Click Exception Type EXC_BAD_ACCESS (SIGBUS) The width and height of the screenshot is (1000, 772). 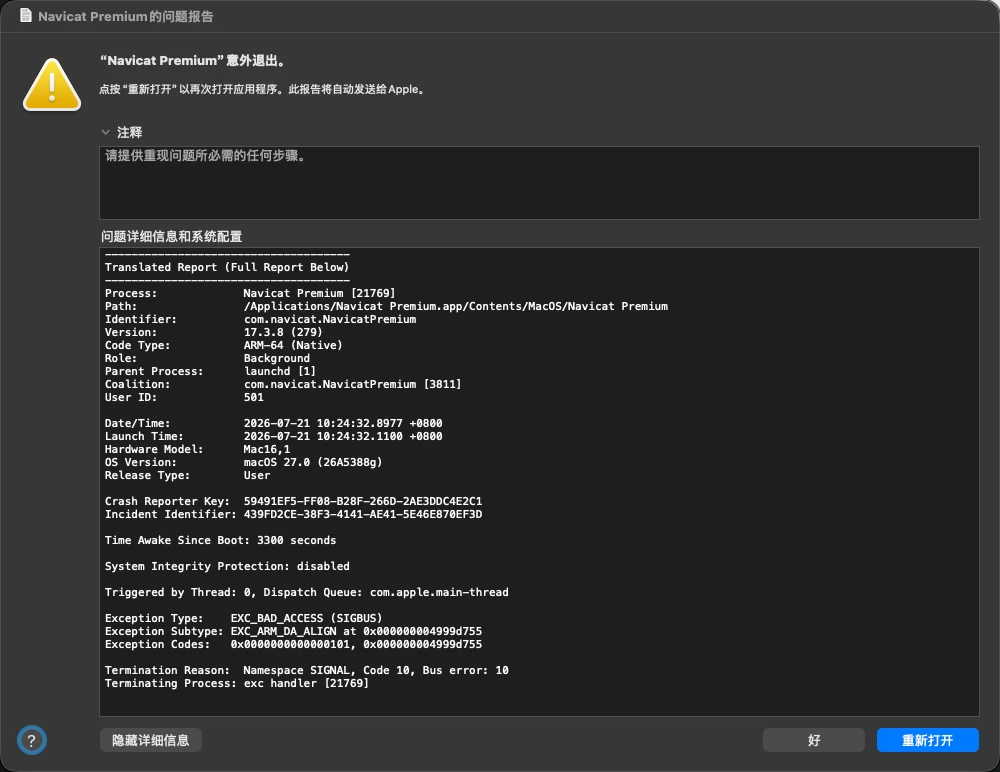click(243, 618)
